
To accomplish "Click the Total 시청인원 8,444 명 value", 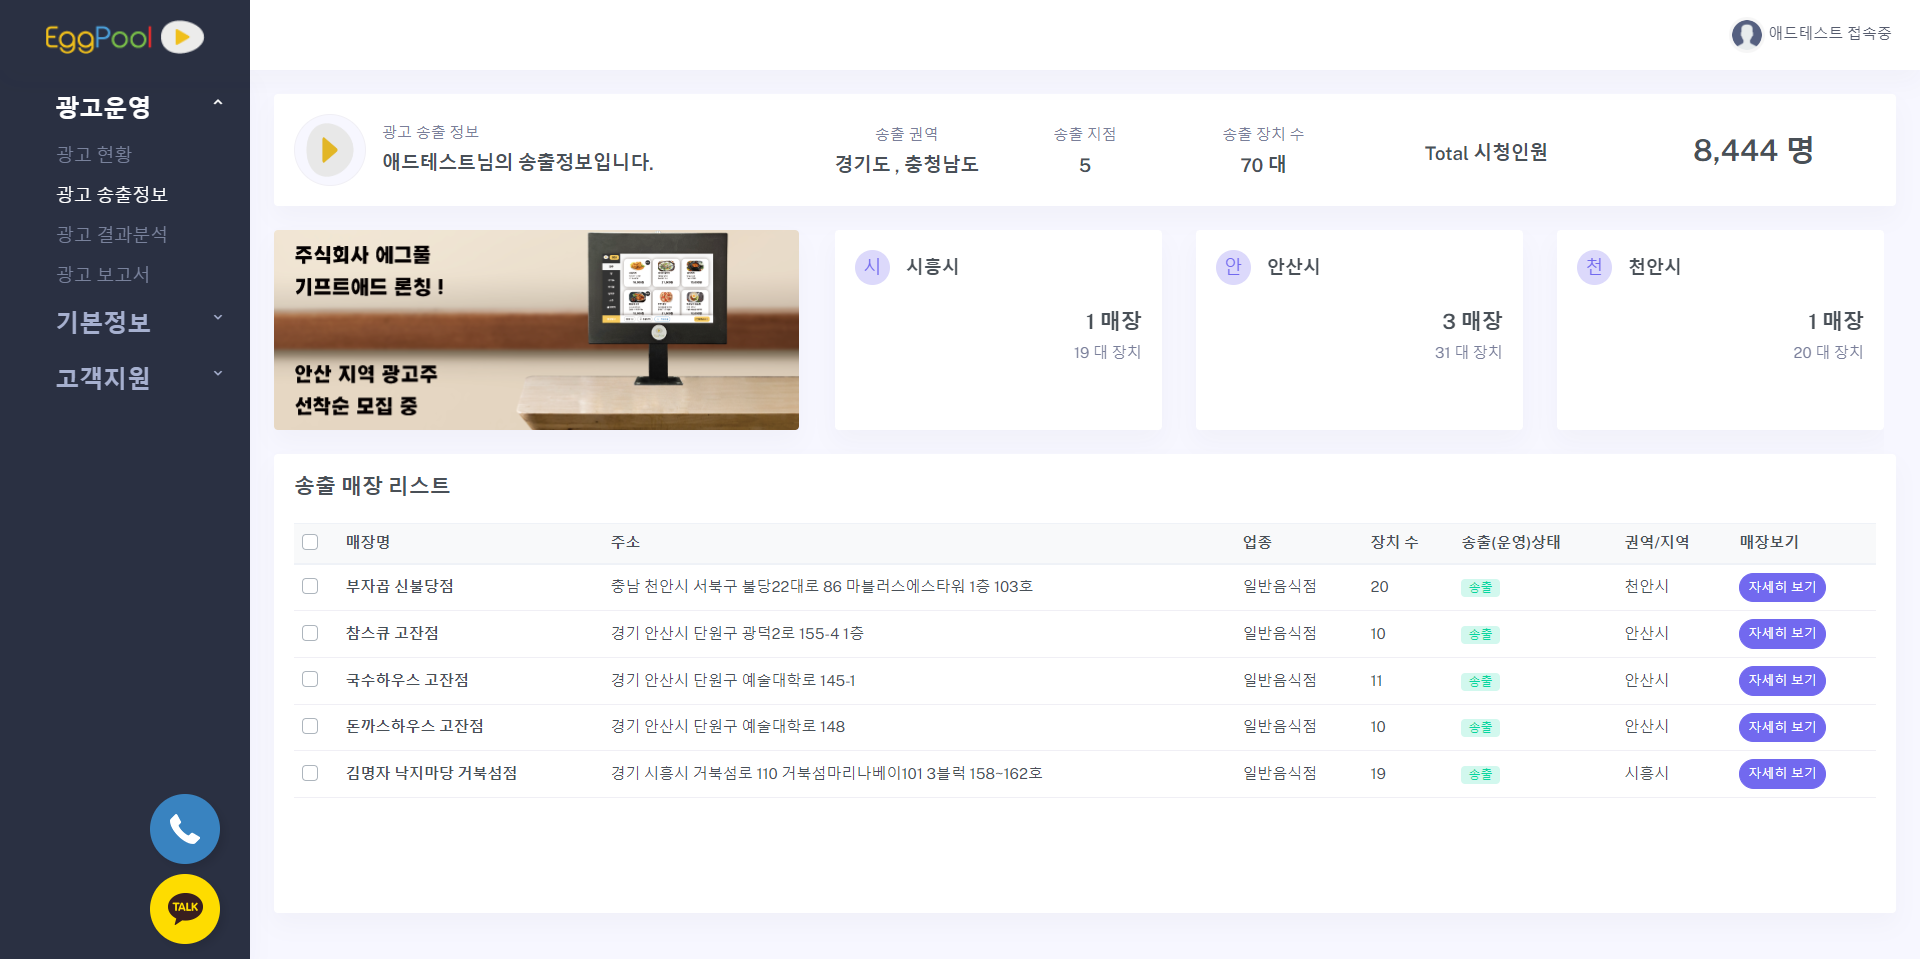I will pos(1753,150).
